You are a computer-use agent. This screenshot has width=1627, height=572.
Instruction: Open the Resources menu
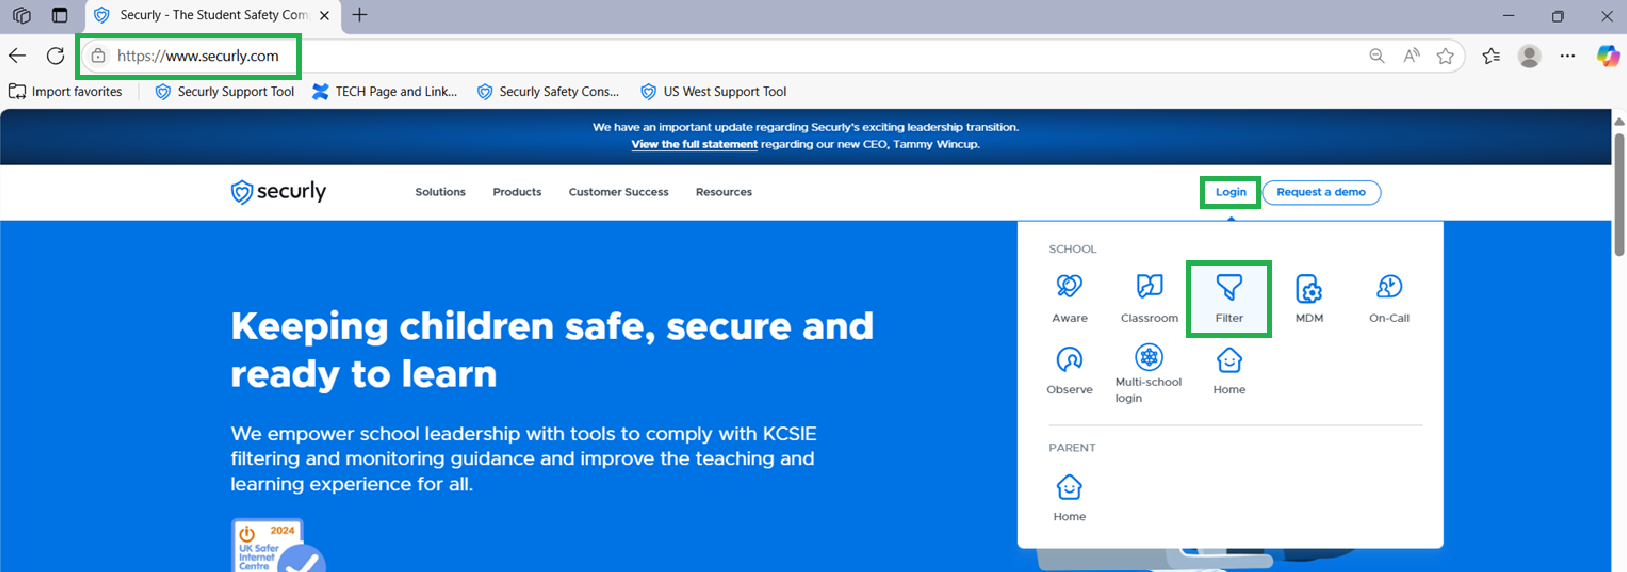click(x=723, y=192)
